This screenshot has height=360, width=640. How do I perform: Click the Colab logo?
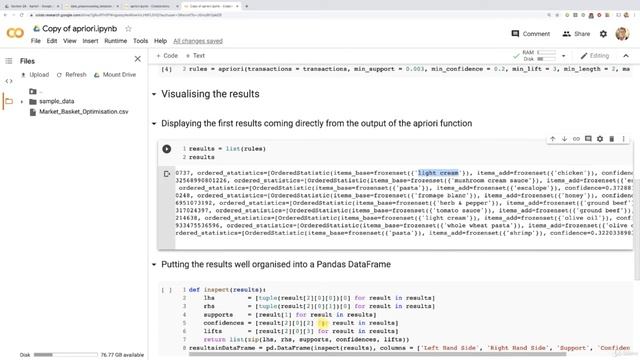point(15,33)
